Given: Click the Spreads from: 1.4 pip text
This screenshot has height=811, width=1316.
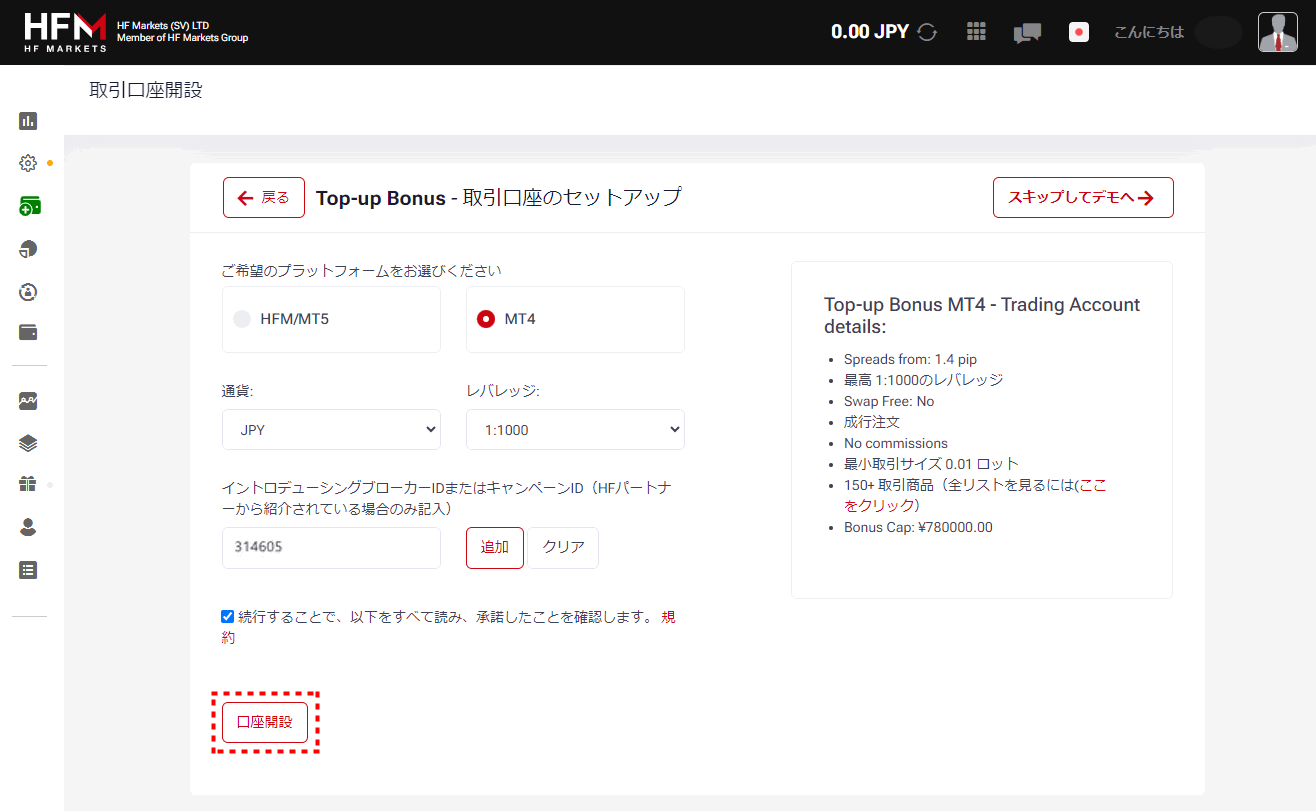Looking at the screenshot, I should (911, 359).
